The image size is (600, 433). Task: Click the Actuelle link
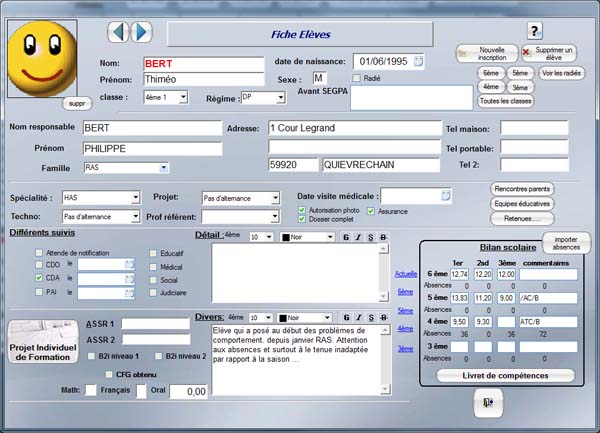click(x=405, y=273)
